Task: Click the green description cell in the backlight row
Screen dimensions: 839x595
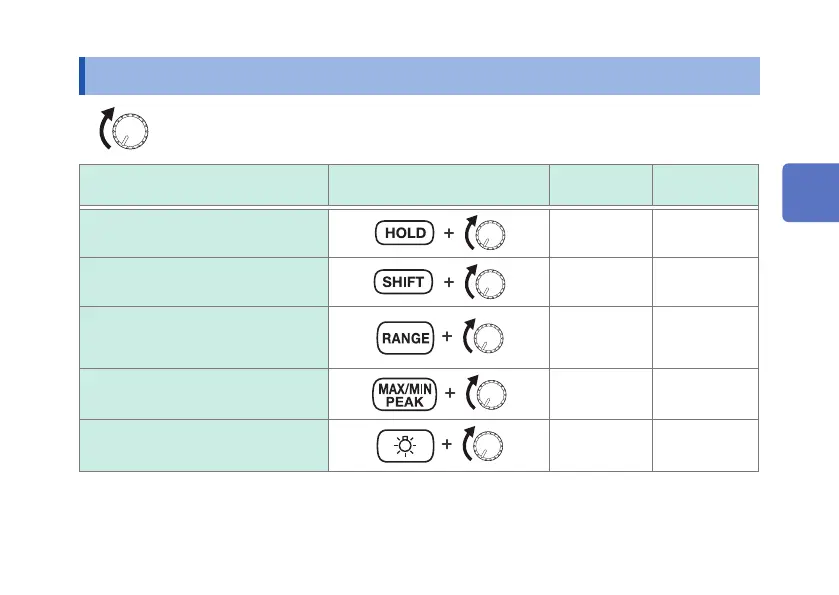Action: click(204, 445)
